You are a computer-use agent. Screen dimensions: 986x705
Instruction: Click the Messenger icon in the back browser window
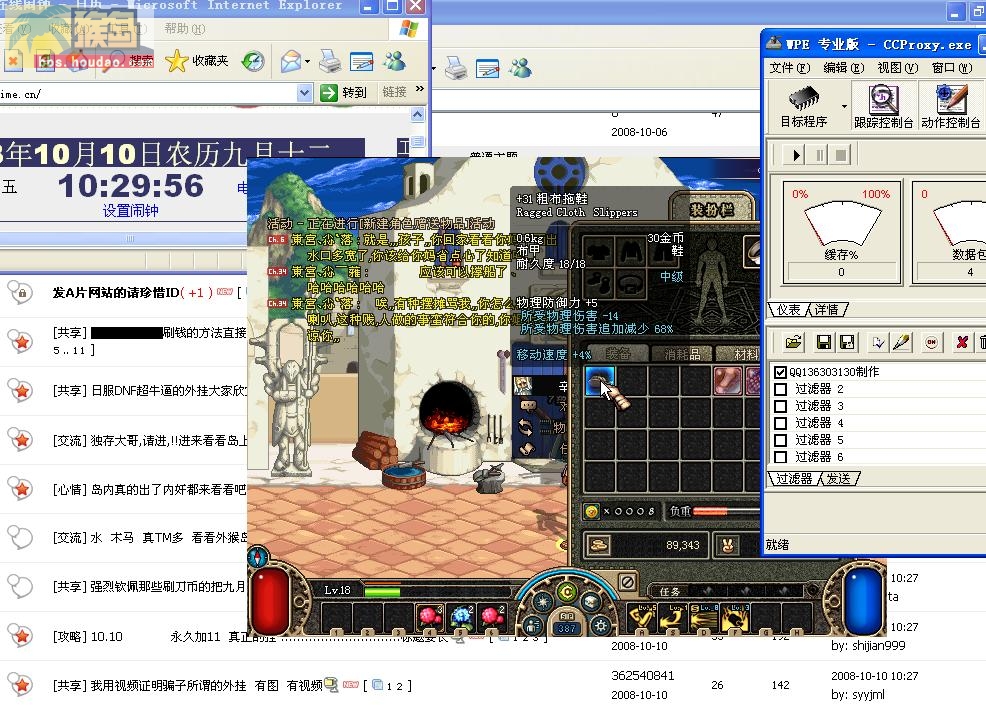coord(521,67)
